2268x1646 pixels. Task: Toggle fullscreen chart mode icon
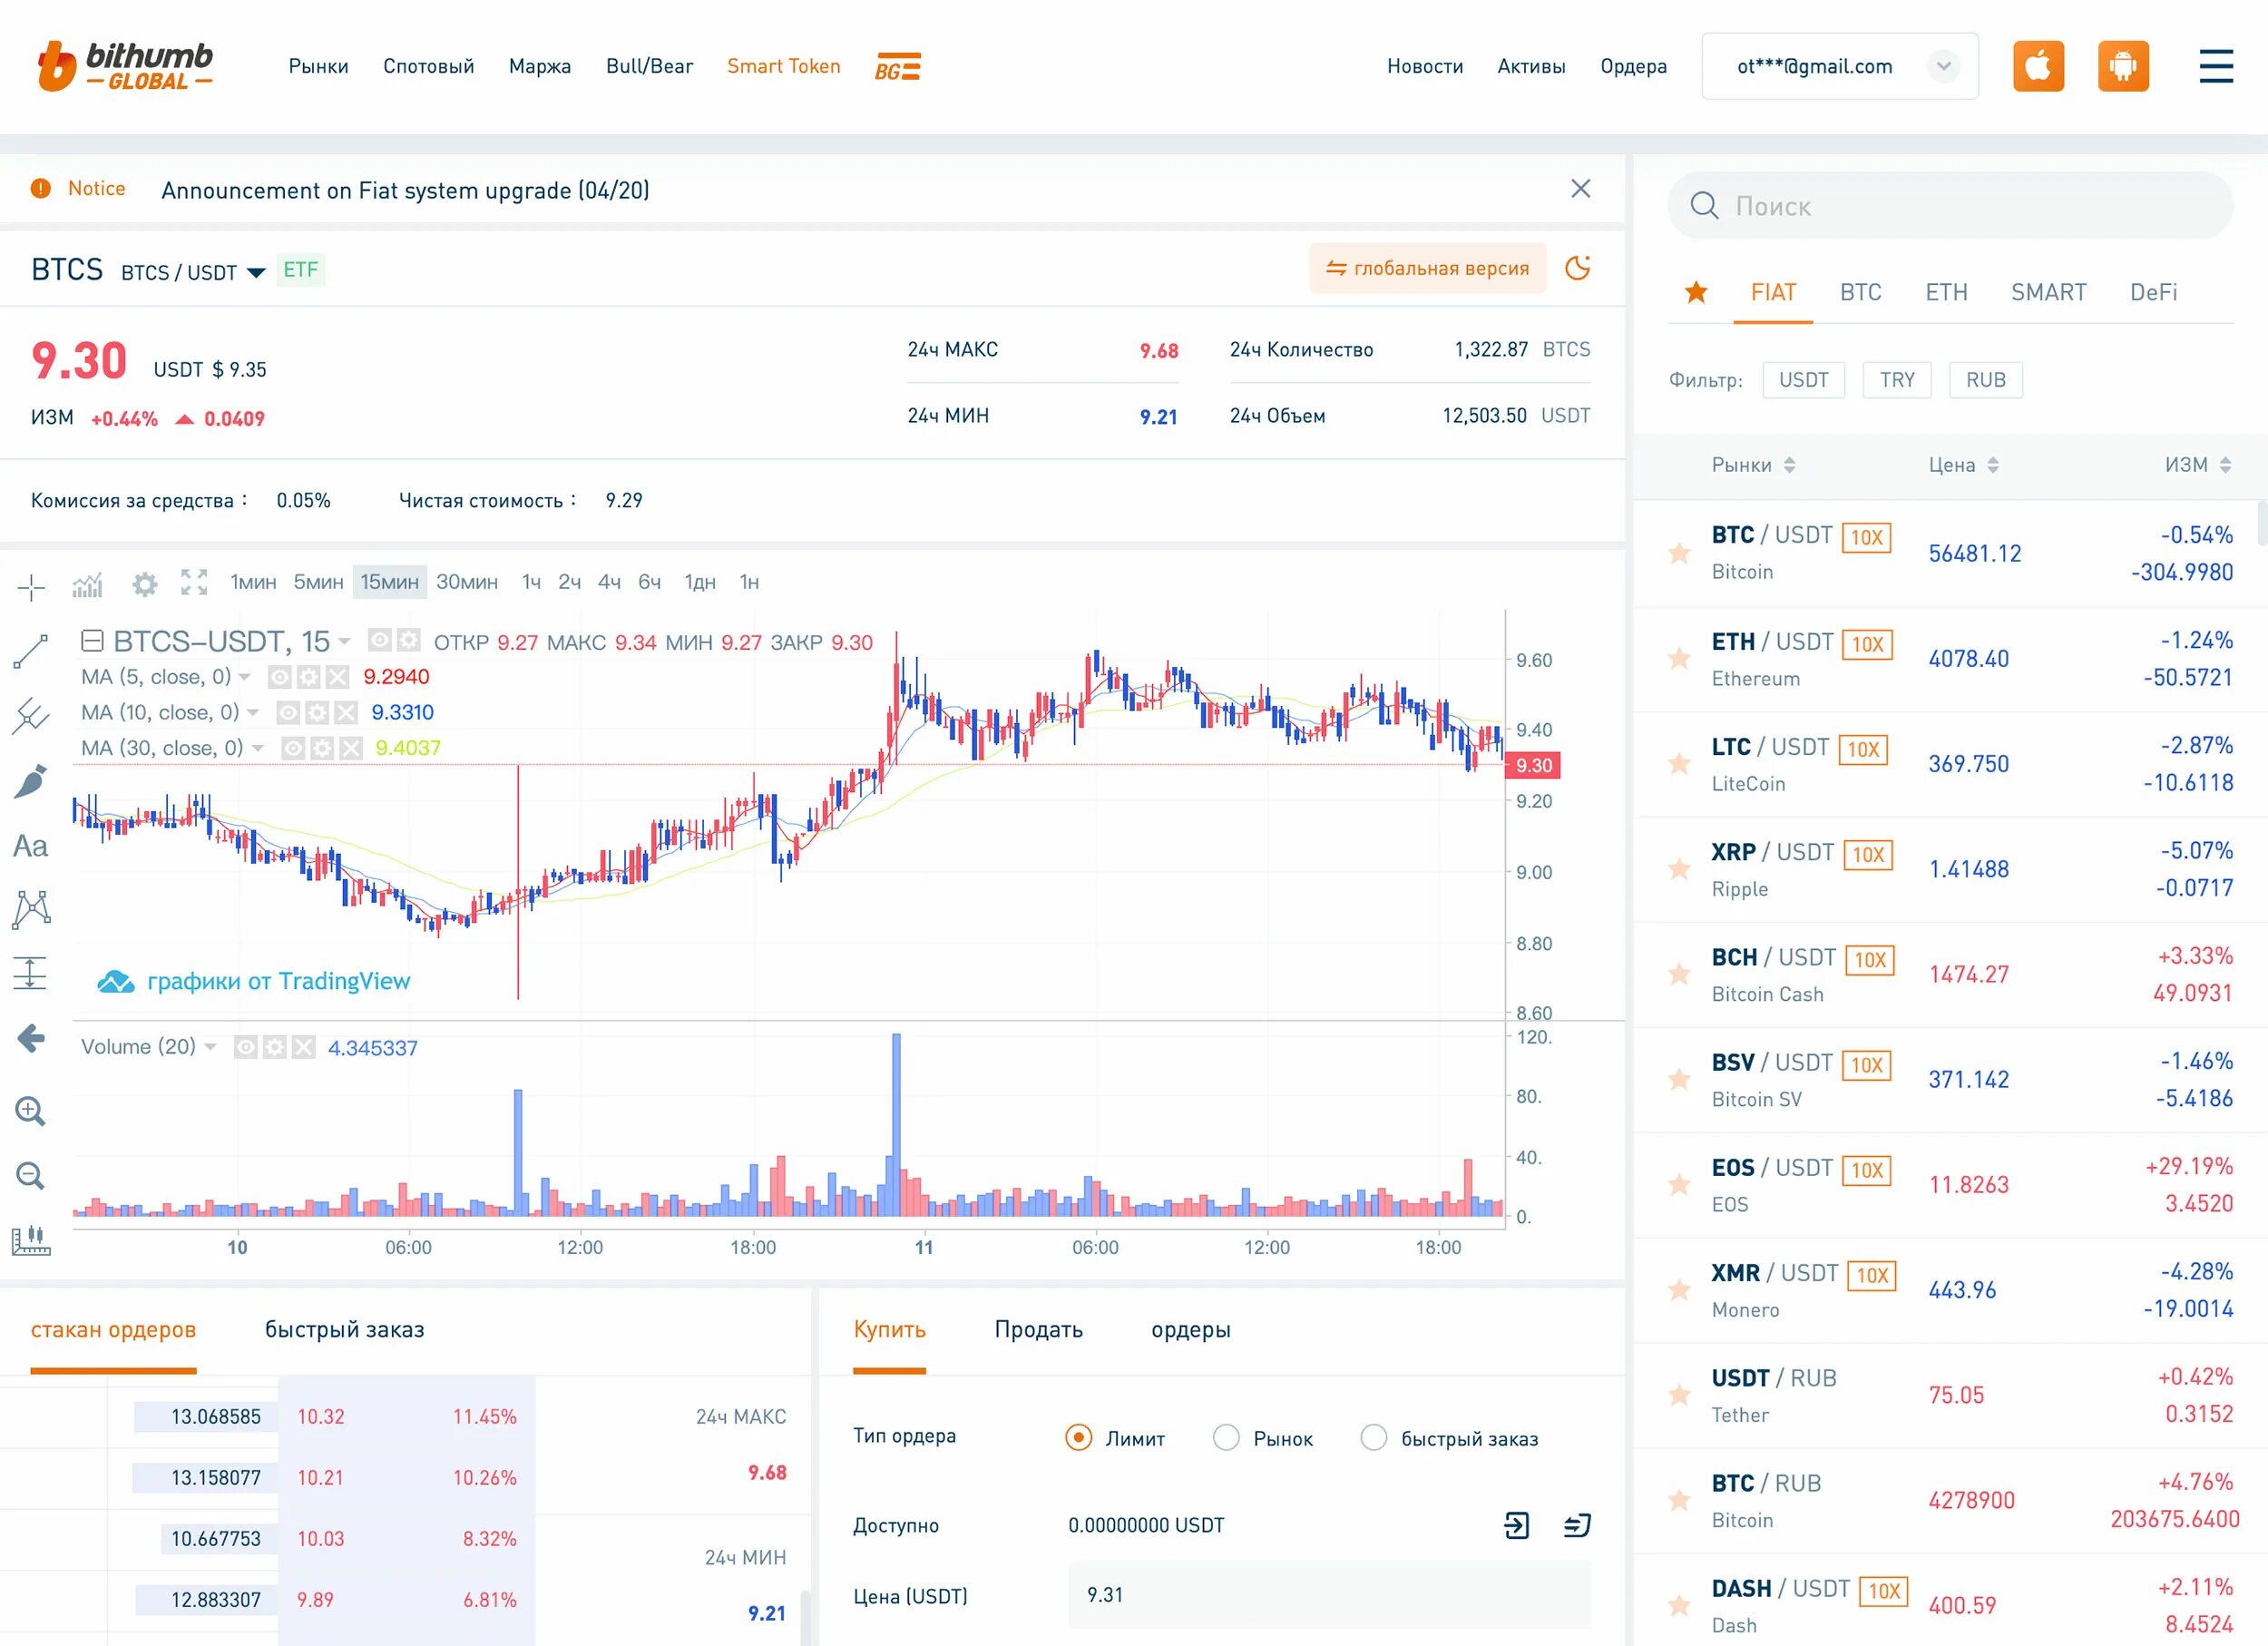point(194,582)
